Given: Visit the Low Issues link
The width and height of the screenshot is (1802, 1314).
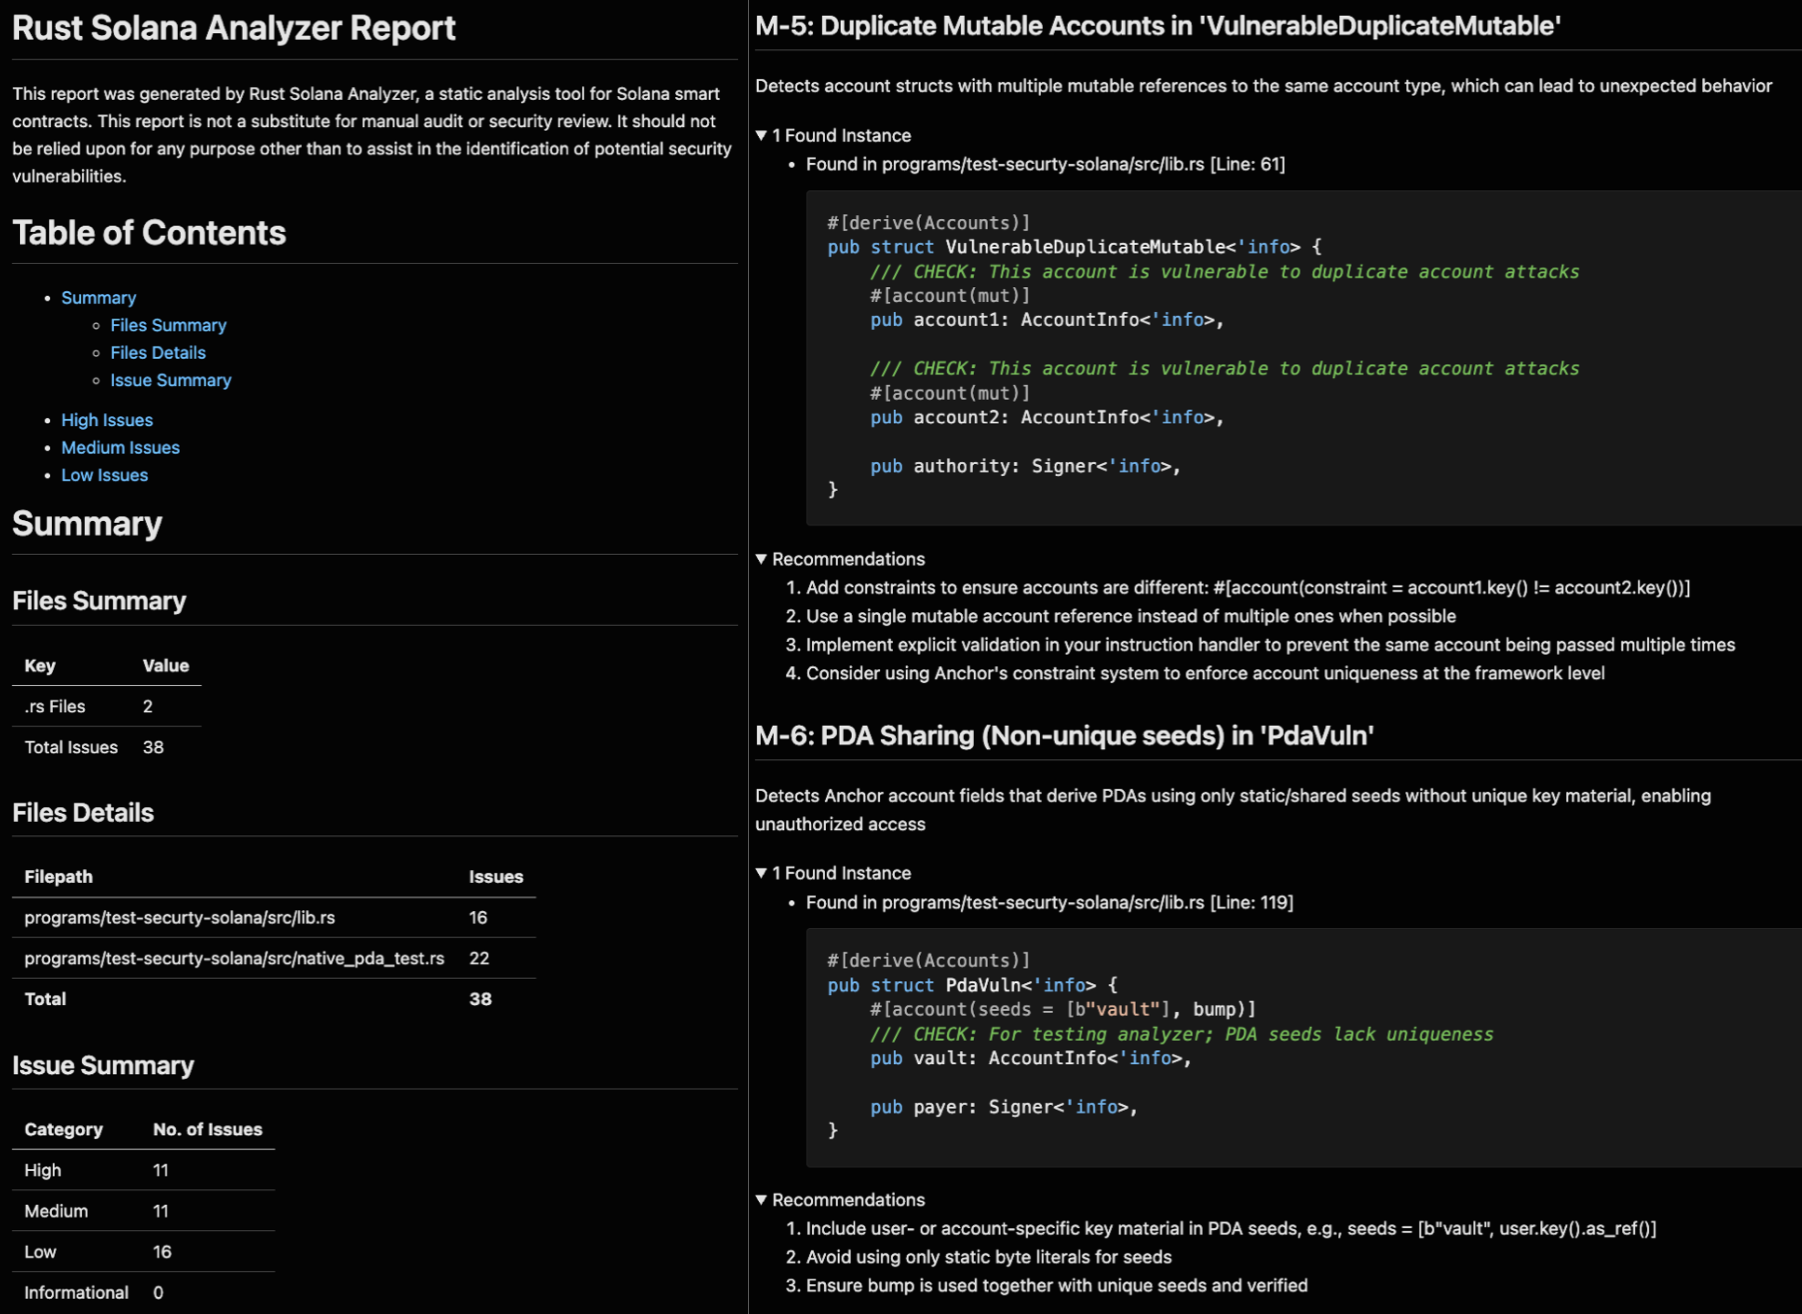Looking at the screenshot, I should (x=104, y=475).
